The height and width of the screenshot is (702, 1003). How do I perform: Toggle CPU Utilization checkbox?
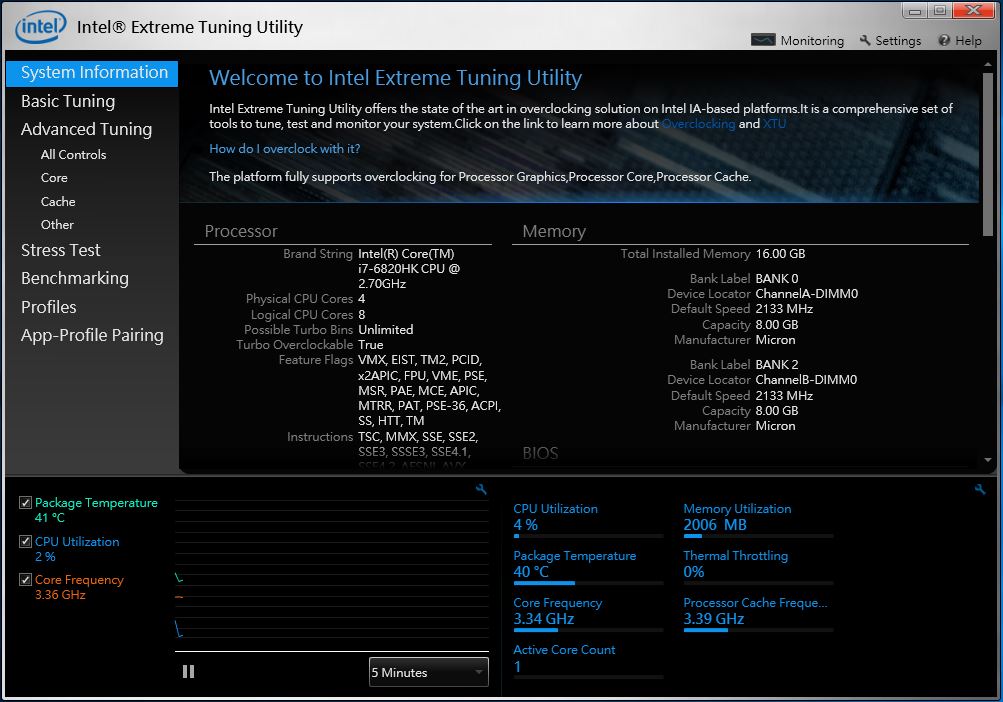tap(25, 541)
